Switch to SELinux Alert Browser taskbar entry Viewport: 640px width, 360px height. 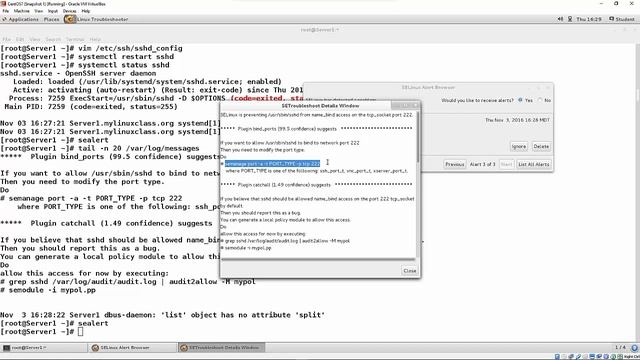133,348
